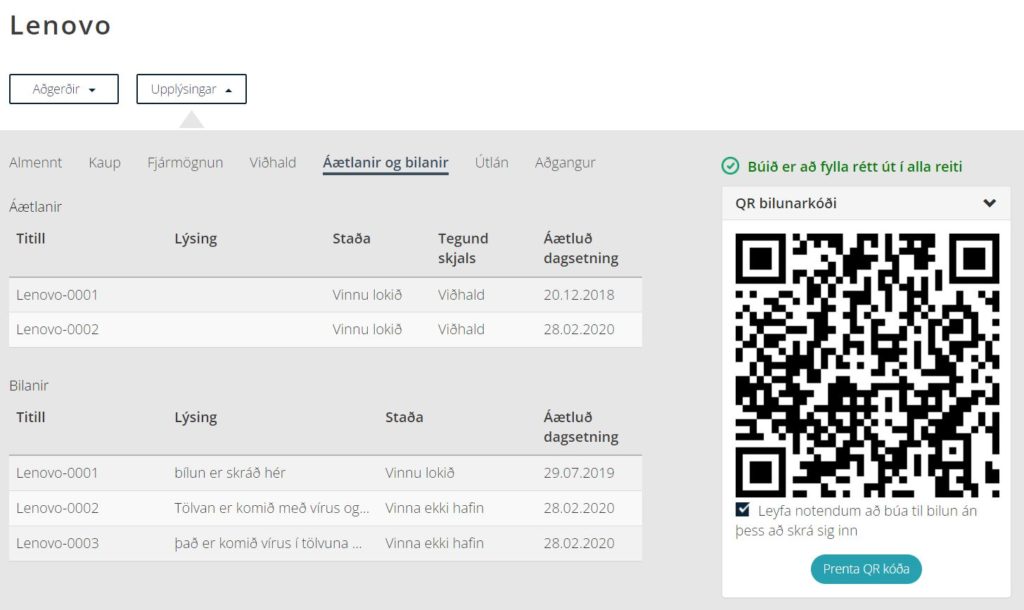Click the Titill header in Áætlanir table
Image resolution: width=1024 pixels, height=610 pixels.
31,238
